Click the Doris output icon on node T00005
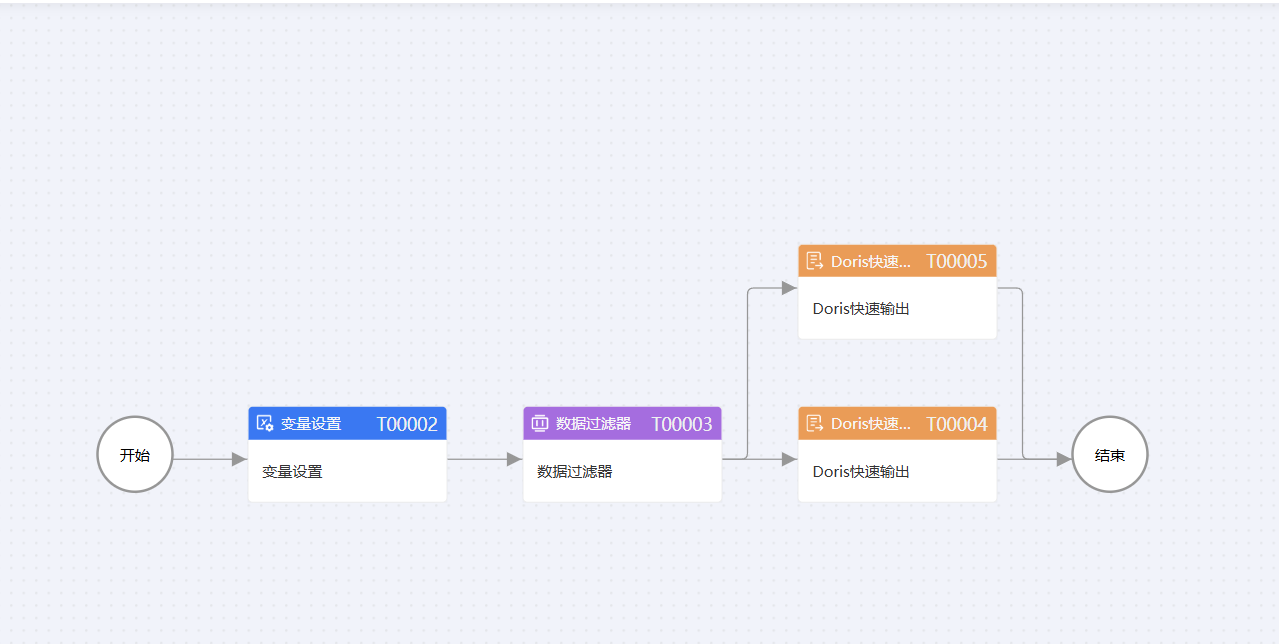Screen dimensions: 1279x644 (815, 261)
